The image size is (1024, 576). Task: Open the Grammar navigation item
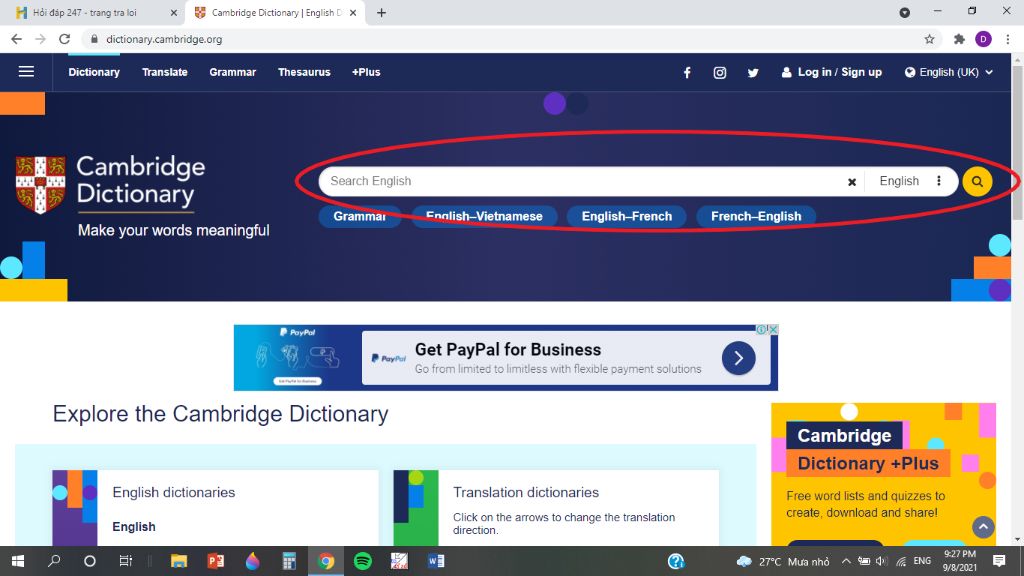pyautogui.click(x=232, y=72)
